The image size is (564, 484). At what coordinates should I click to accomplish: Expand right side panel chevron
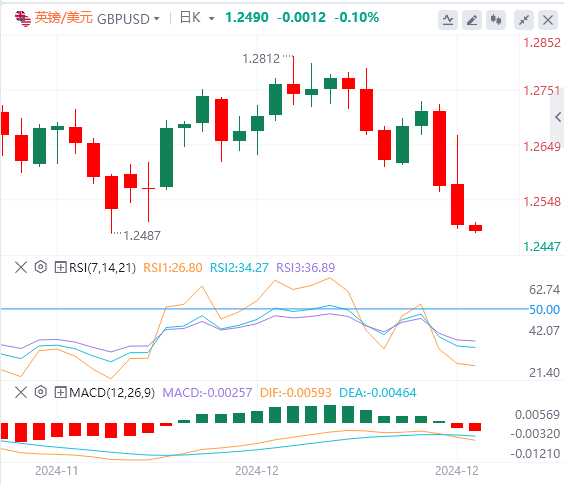click(558, 117)
